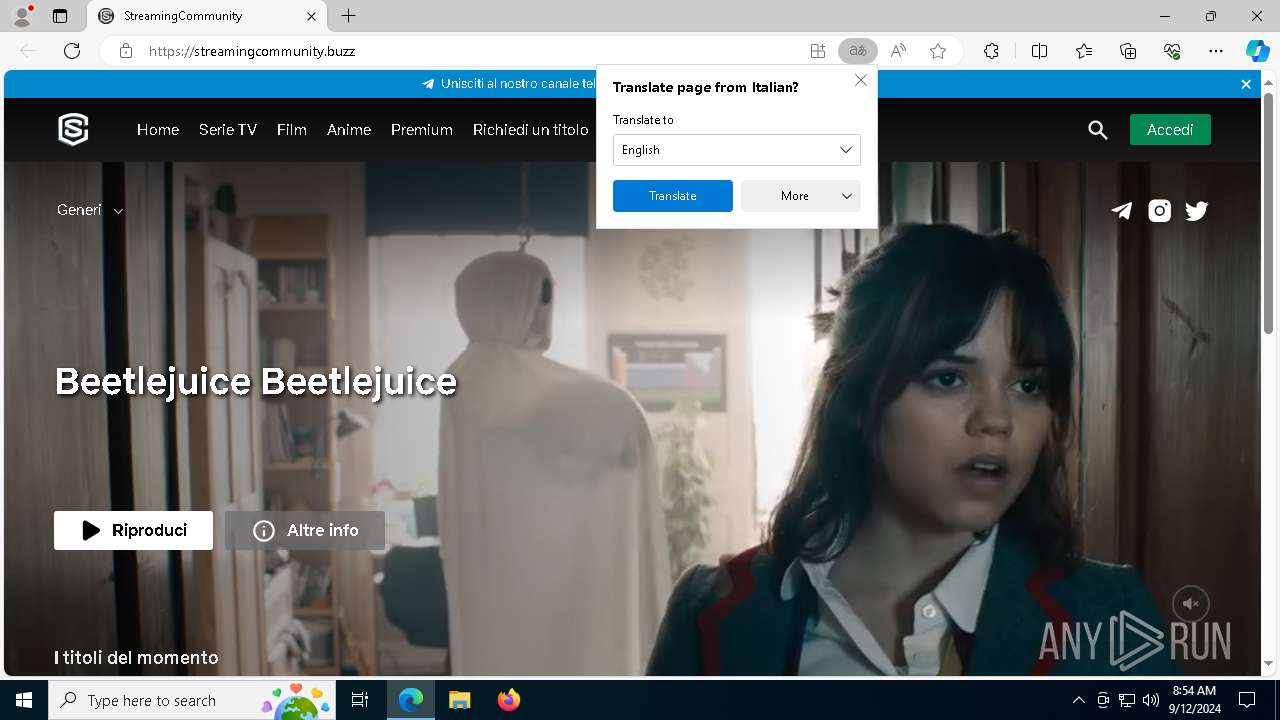Open the Serie TV section
This screenshot has height=720, width=1280.
[x=228, y=130]
